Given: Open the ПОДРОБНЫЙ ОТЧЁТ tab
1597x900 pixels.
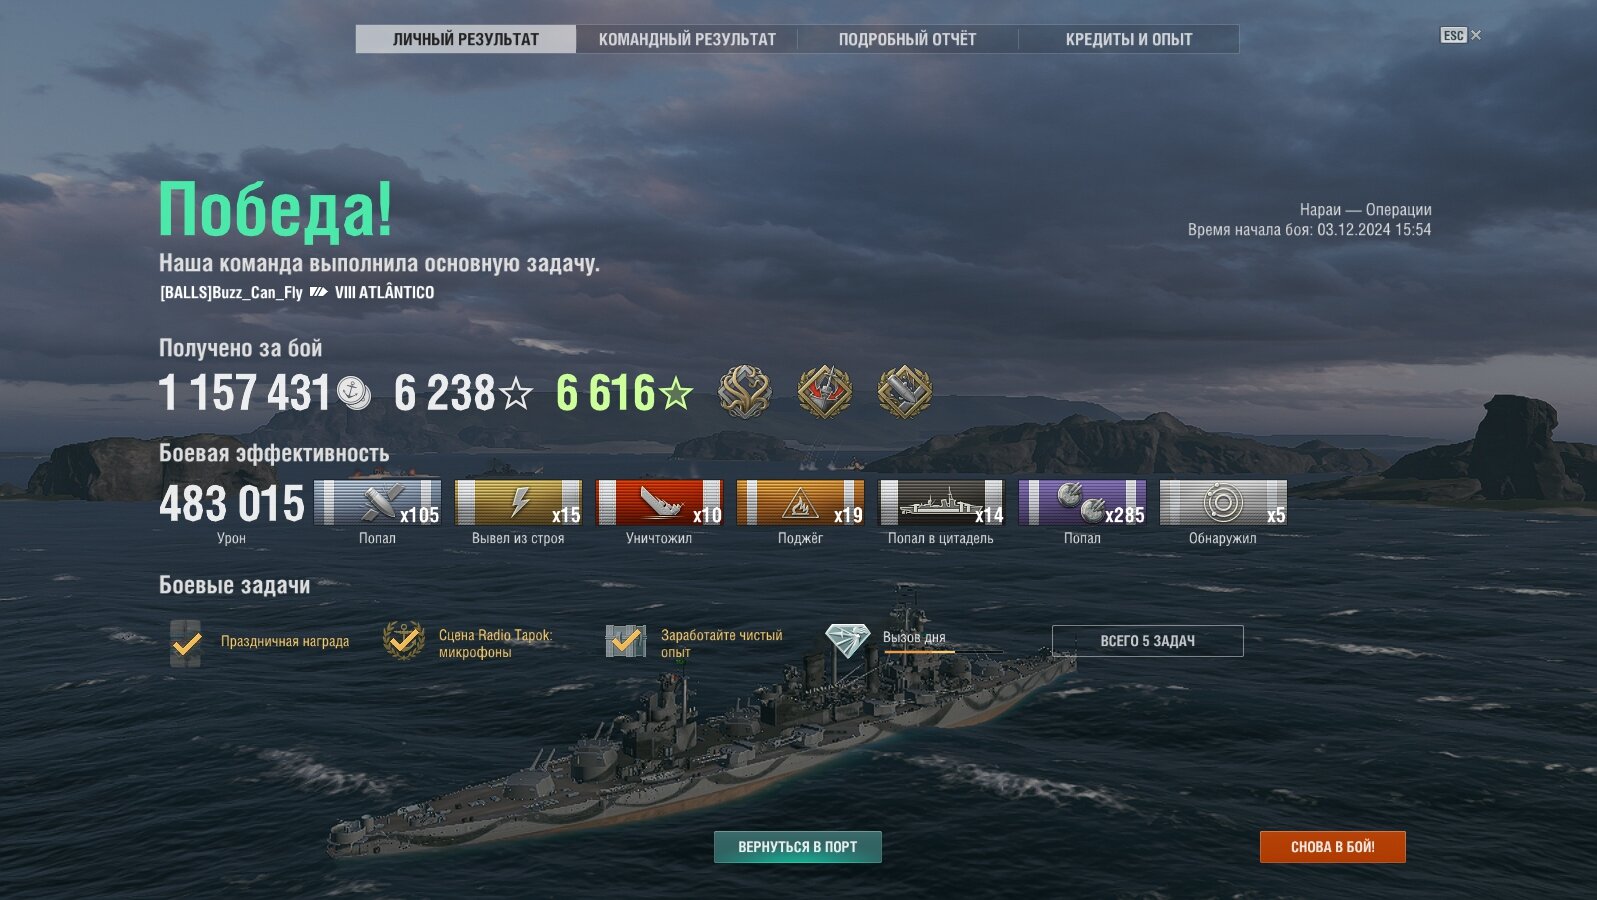Looking at the screenshot, I should click(907, 39).
